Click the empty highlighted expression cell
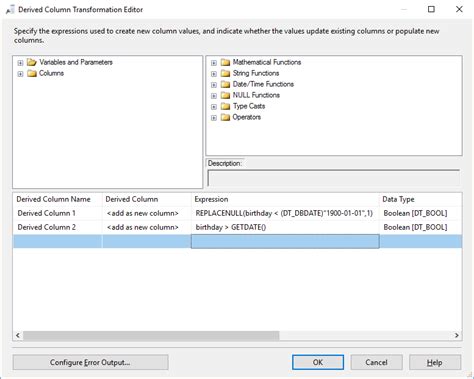The width and height of the screenshot is (474, 379). coord(285,241)
